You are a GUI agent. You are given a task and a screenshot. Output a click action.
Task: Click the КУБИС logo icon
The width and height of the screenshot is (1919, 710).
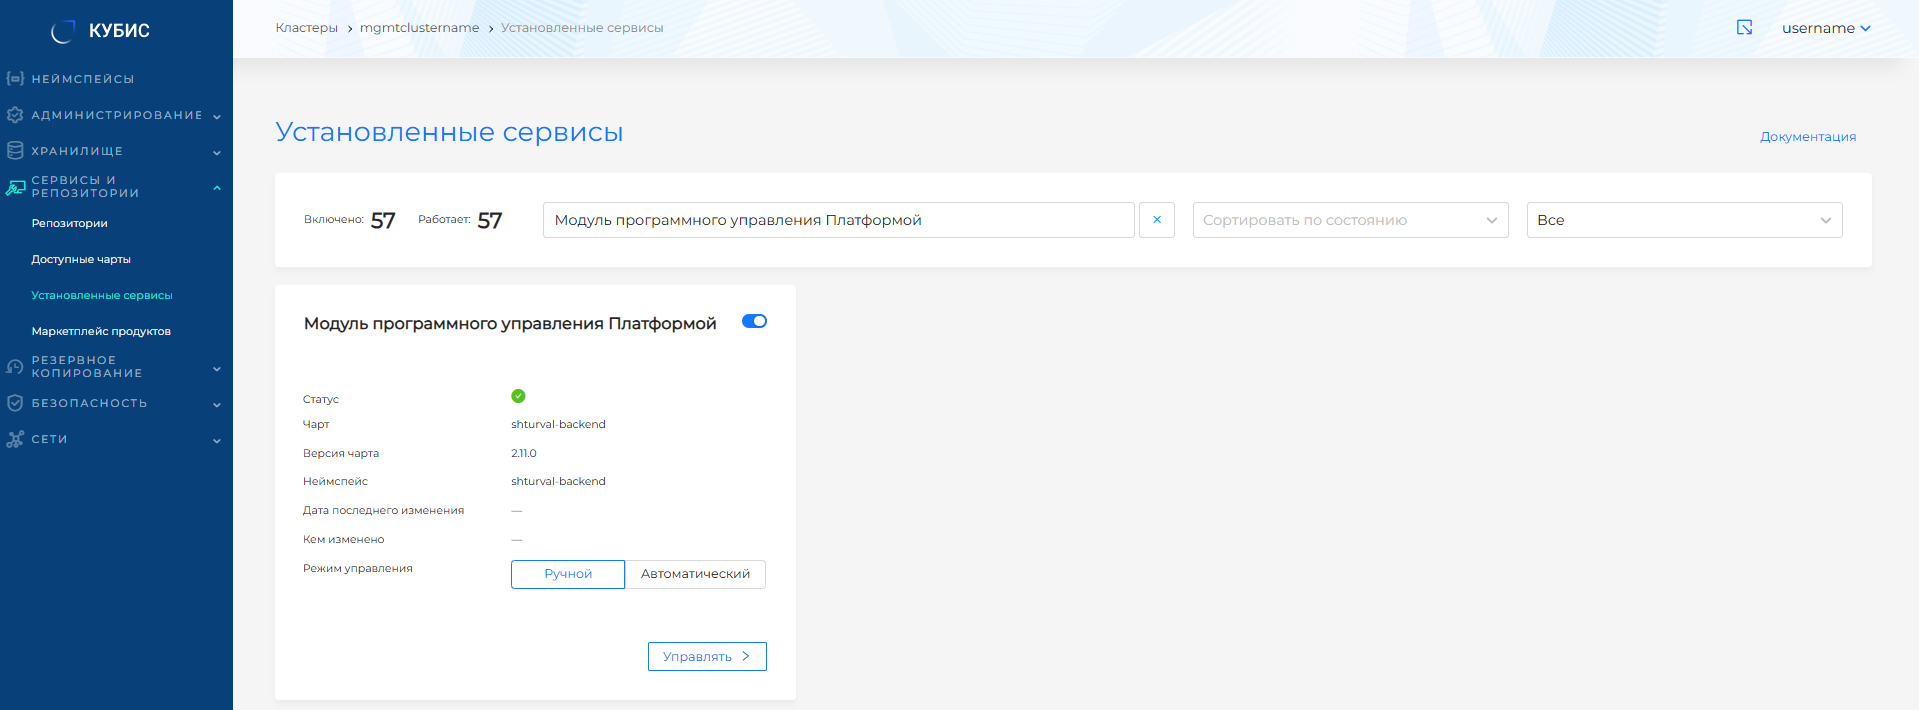[x=63, y=31]
